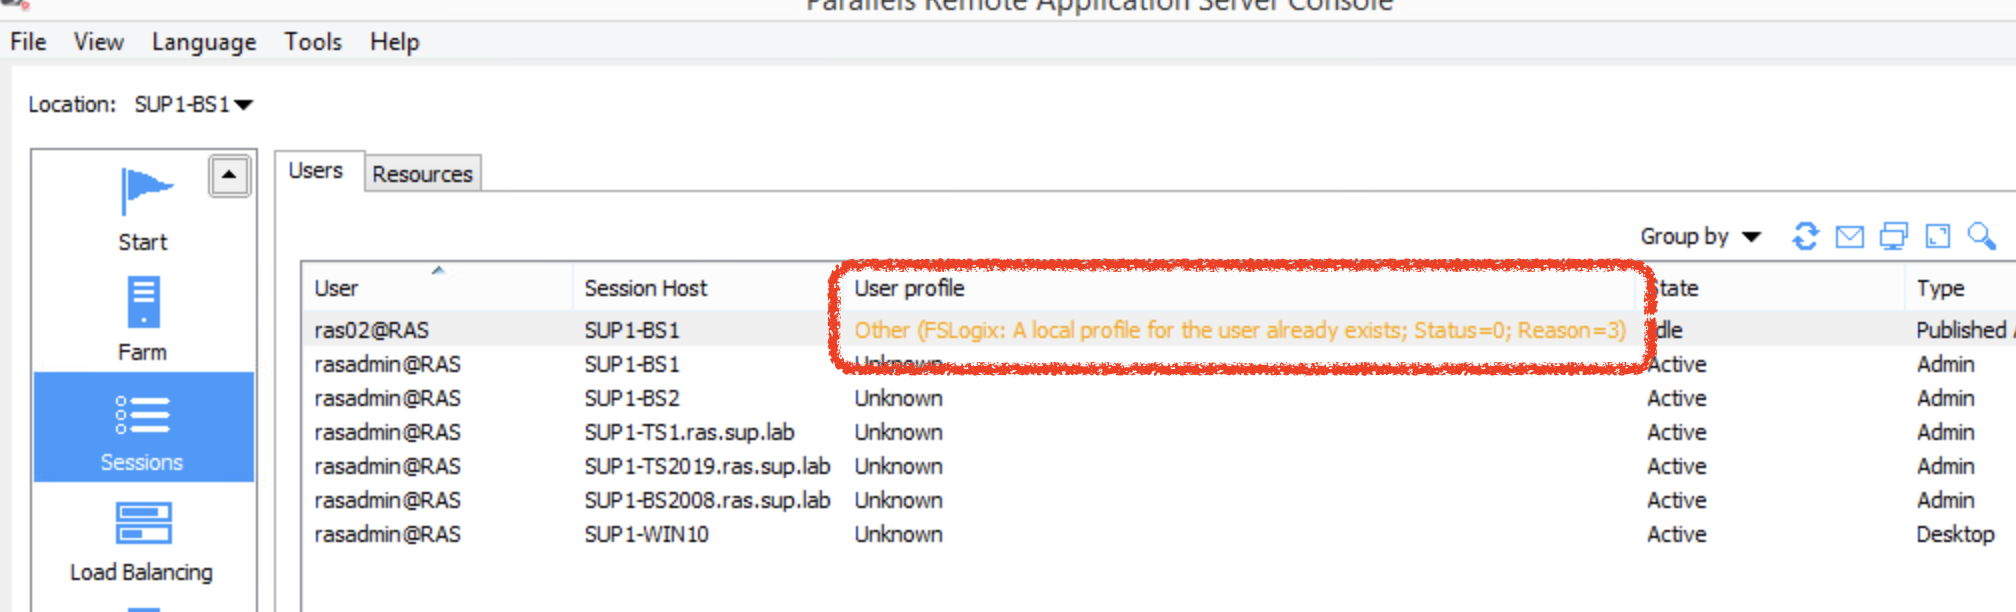Sort by the User column header
This screenshot has height=612, width=2016.
tap(336, 289)
